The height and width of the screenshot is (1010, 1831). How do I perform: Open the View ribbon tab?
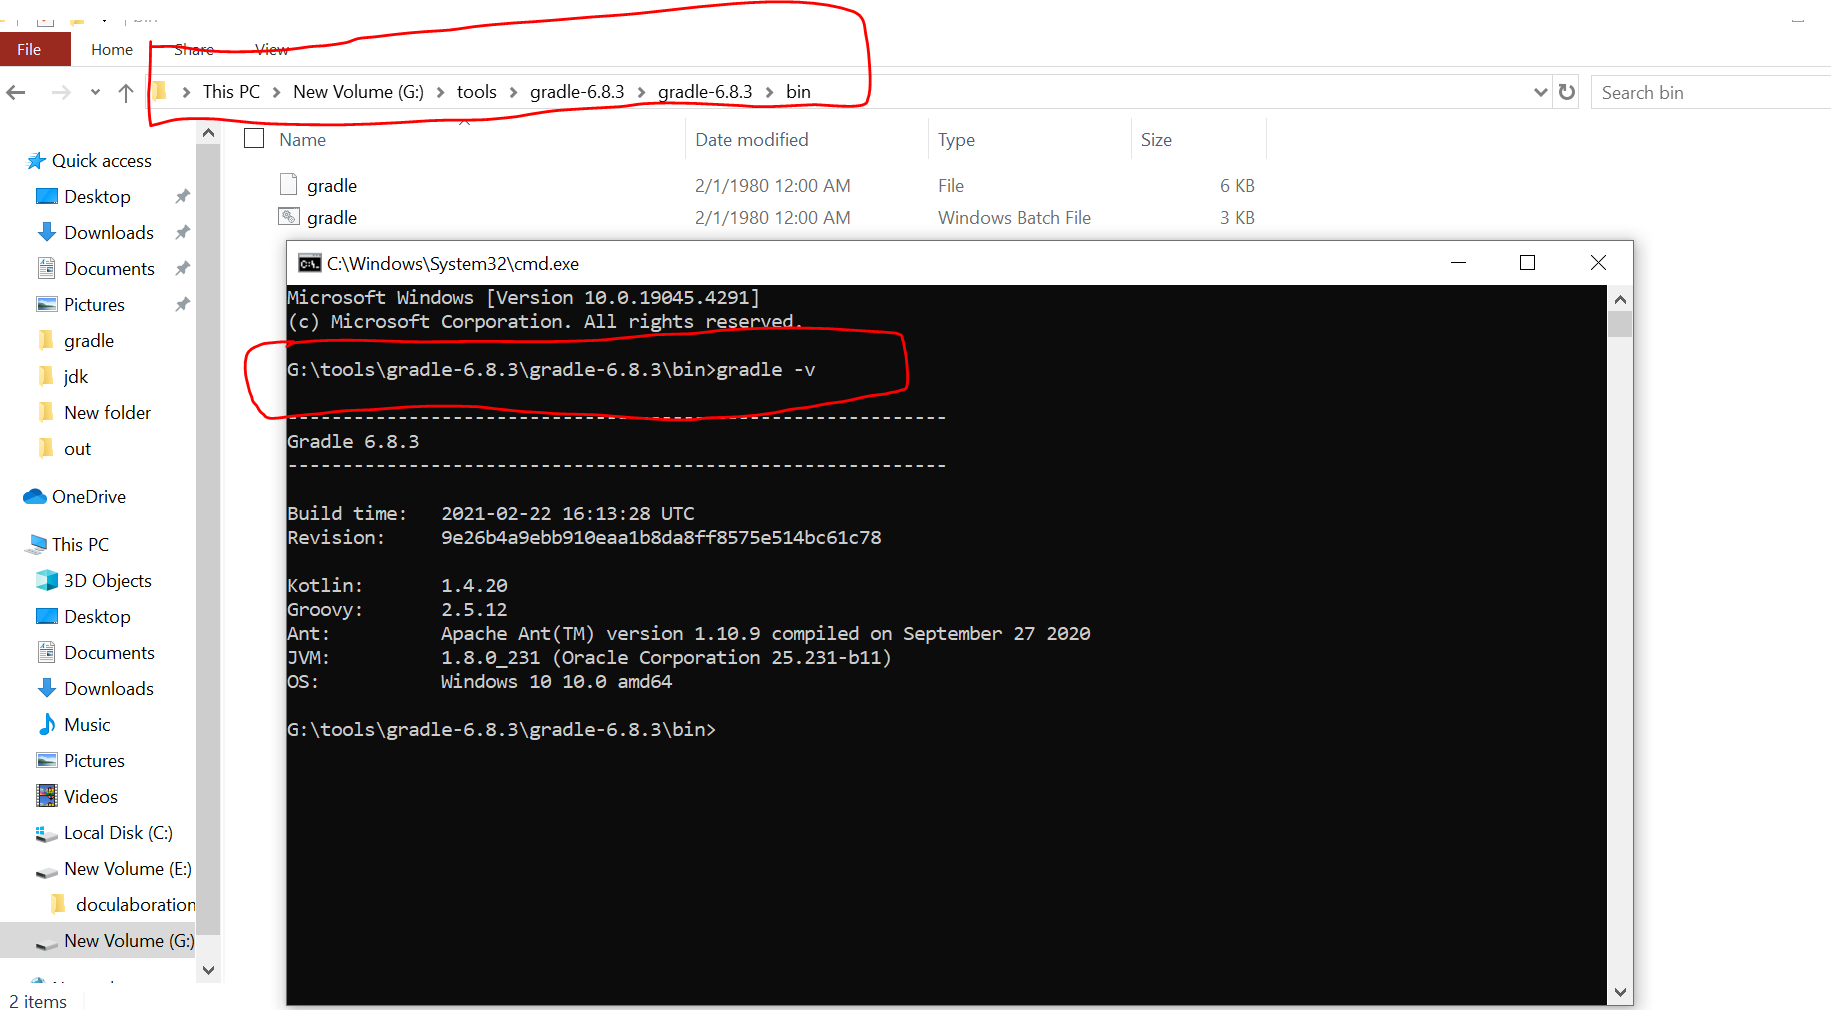point(271,49)
